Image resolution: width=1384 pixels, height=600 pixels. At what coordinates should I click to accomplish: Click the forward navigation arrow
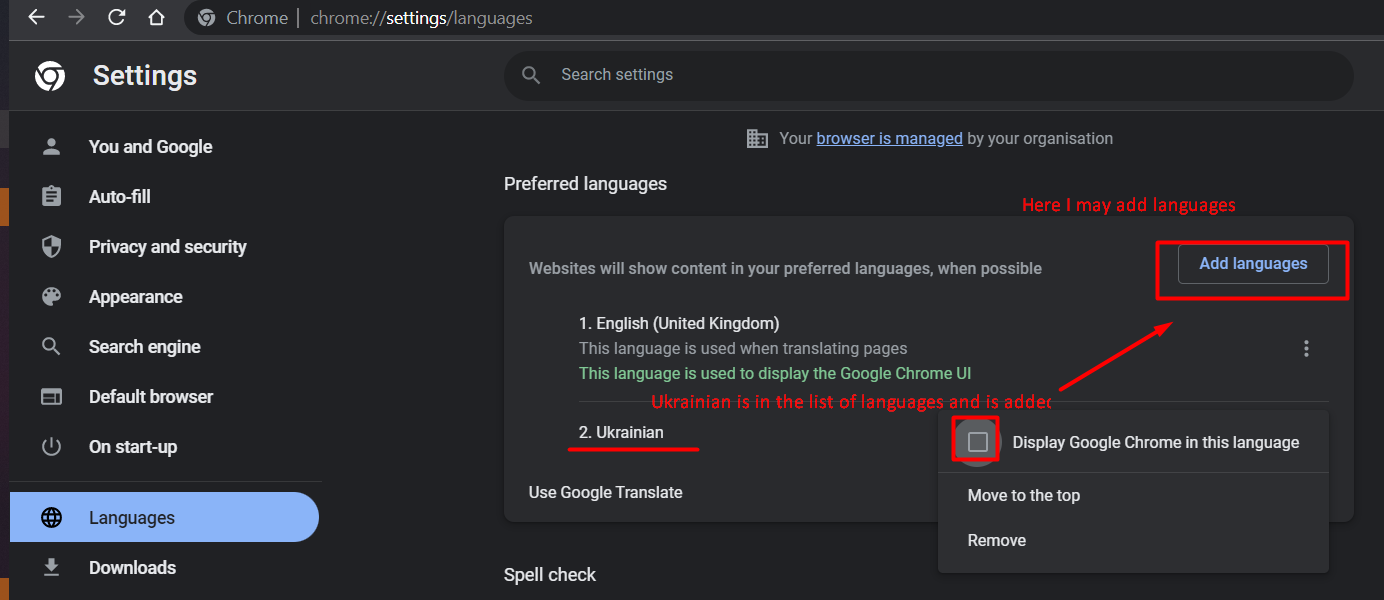[76, 18]
